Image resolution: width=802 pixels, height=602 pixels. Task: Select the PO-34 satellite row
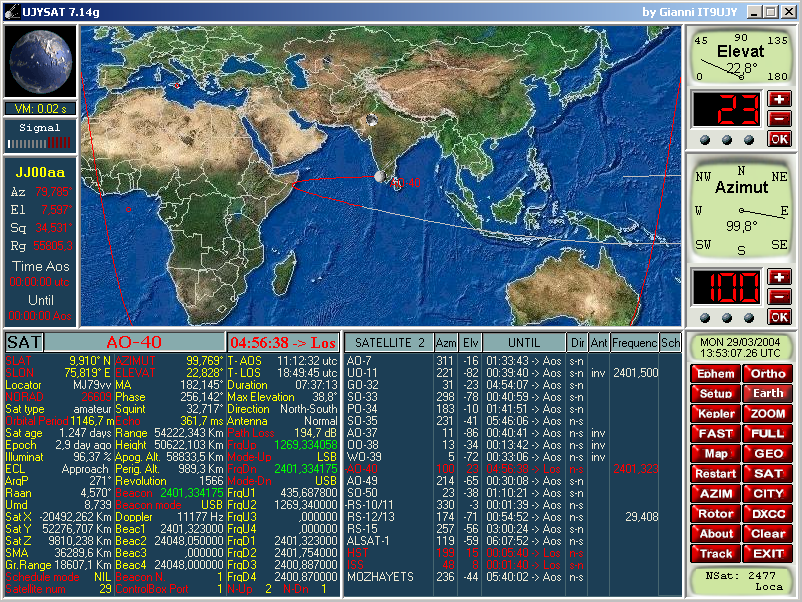[x=513, y=409]
